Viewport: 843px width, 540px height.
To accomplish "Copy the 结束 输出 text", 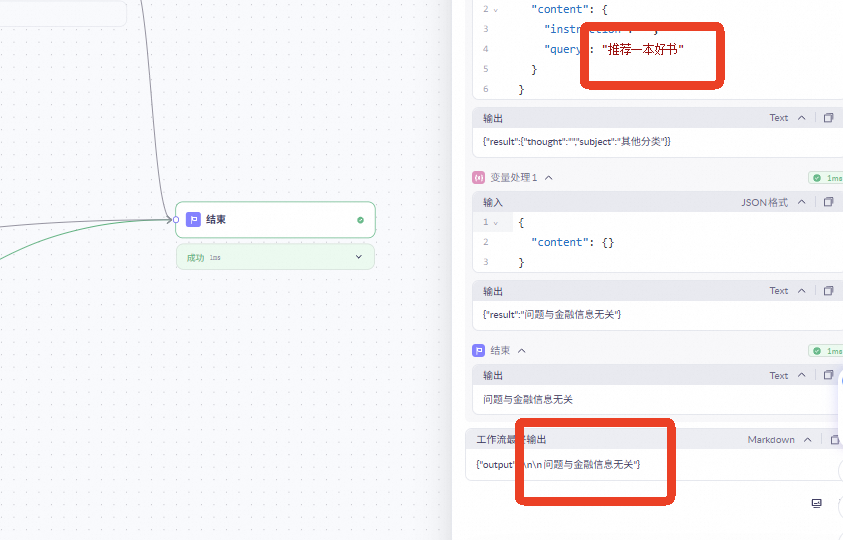I will 828,375.
